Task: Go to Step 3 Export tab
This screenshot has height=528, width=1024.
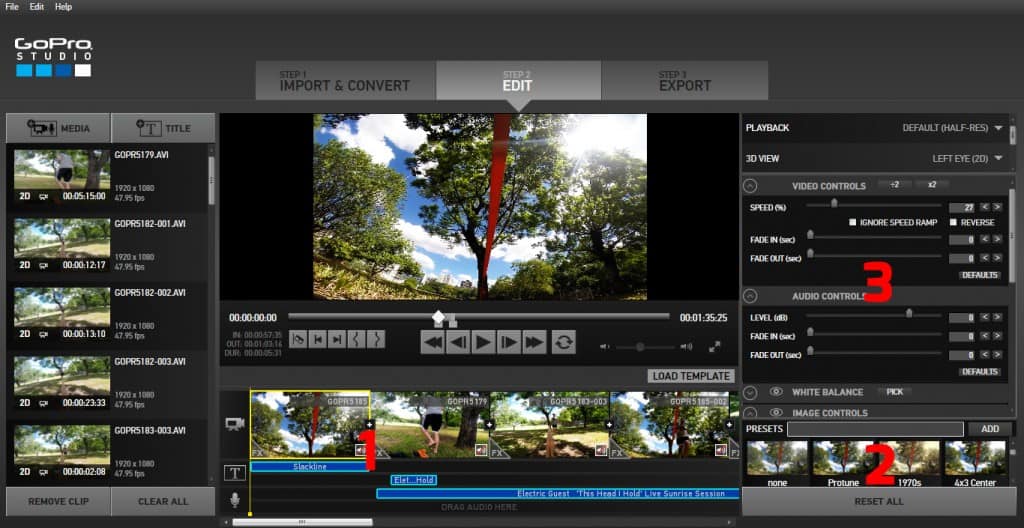Action: [684, 81]
